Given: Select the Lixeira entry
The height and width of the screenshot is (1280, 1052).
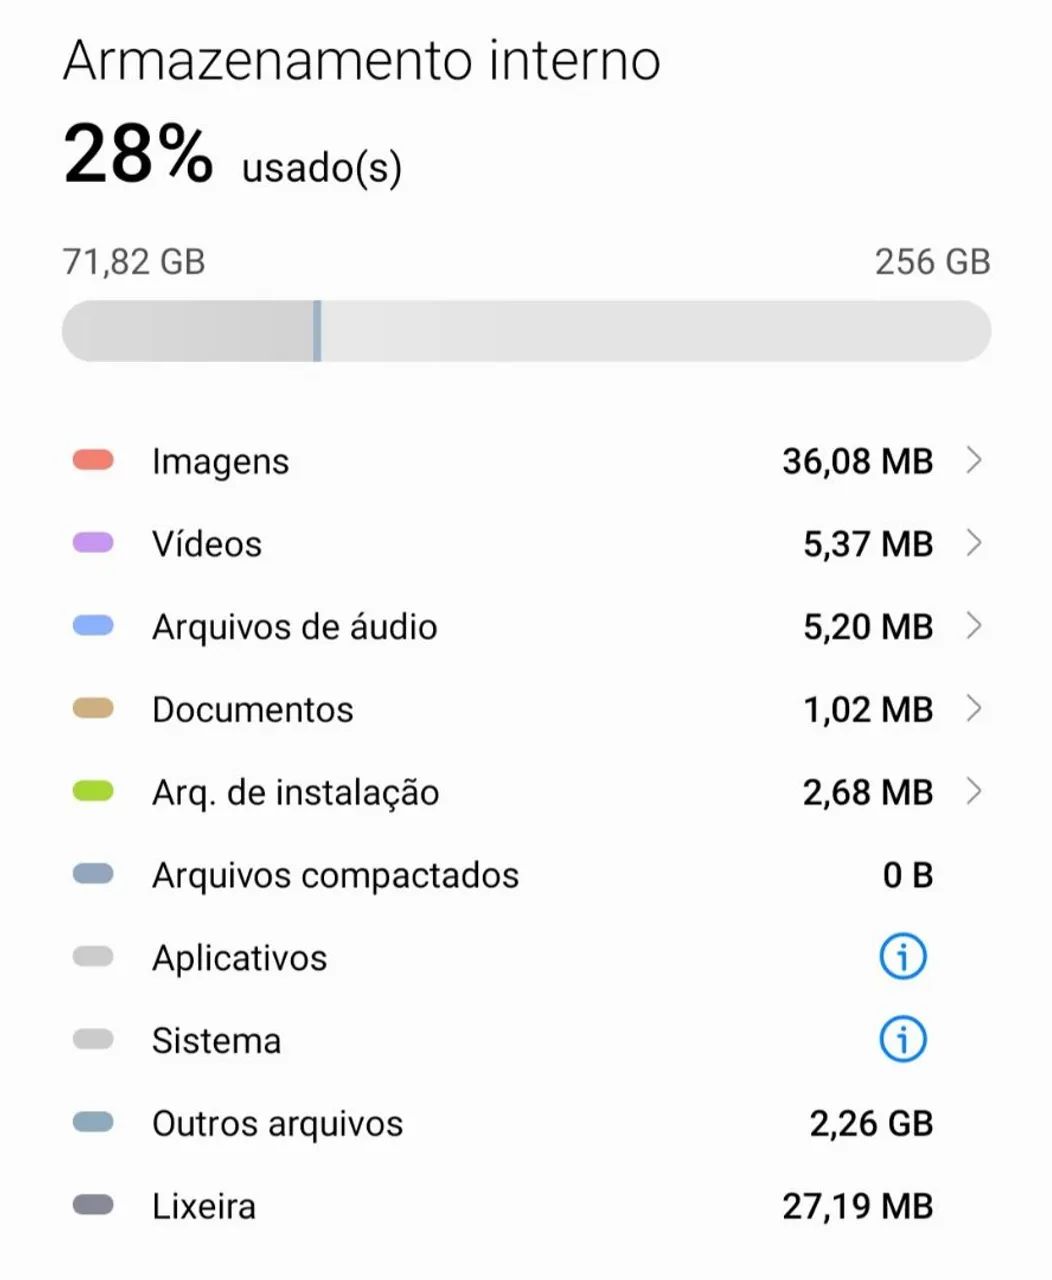Looking at the screenshot, I should (526, 1206).
